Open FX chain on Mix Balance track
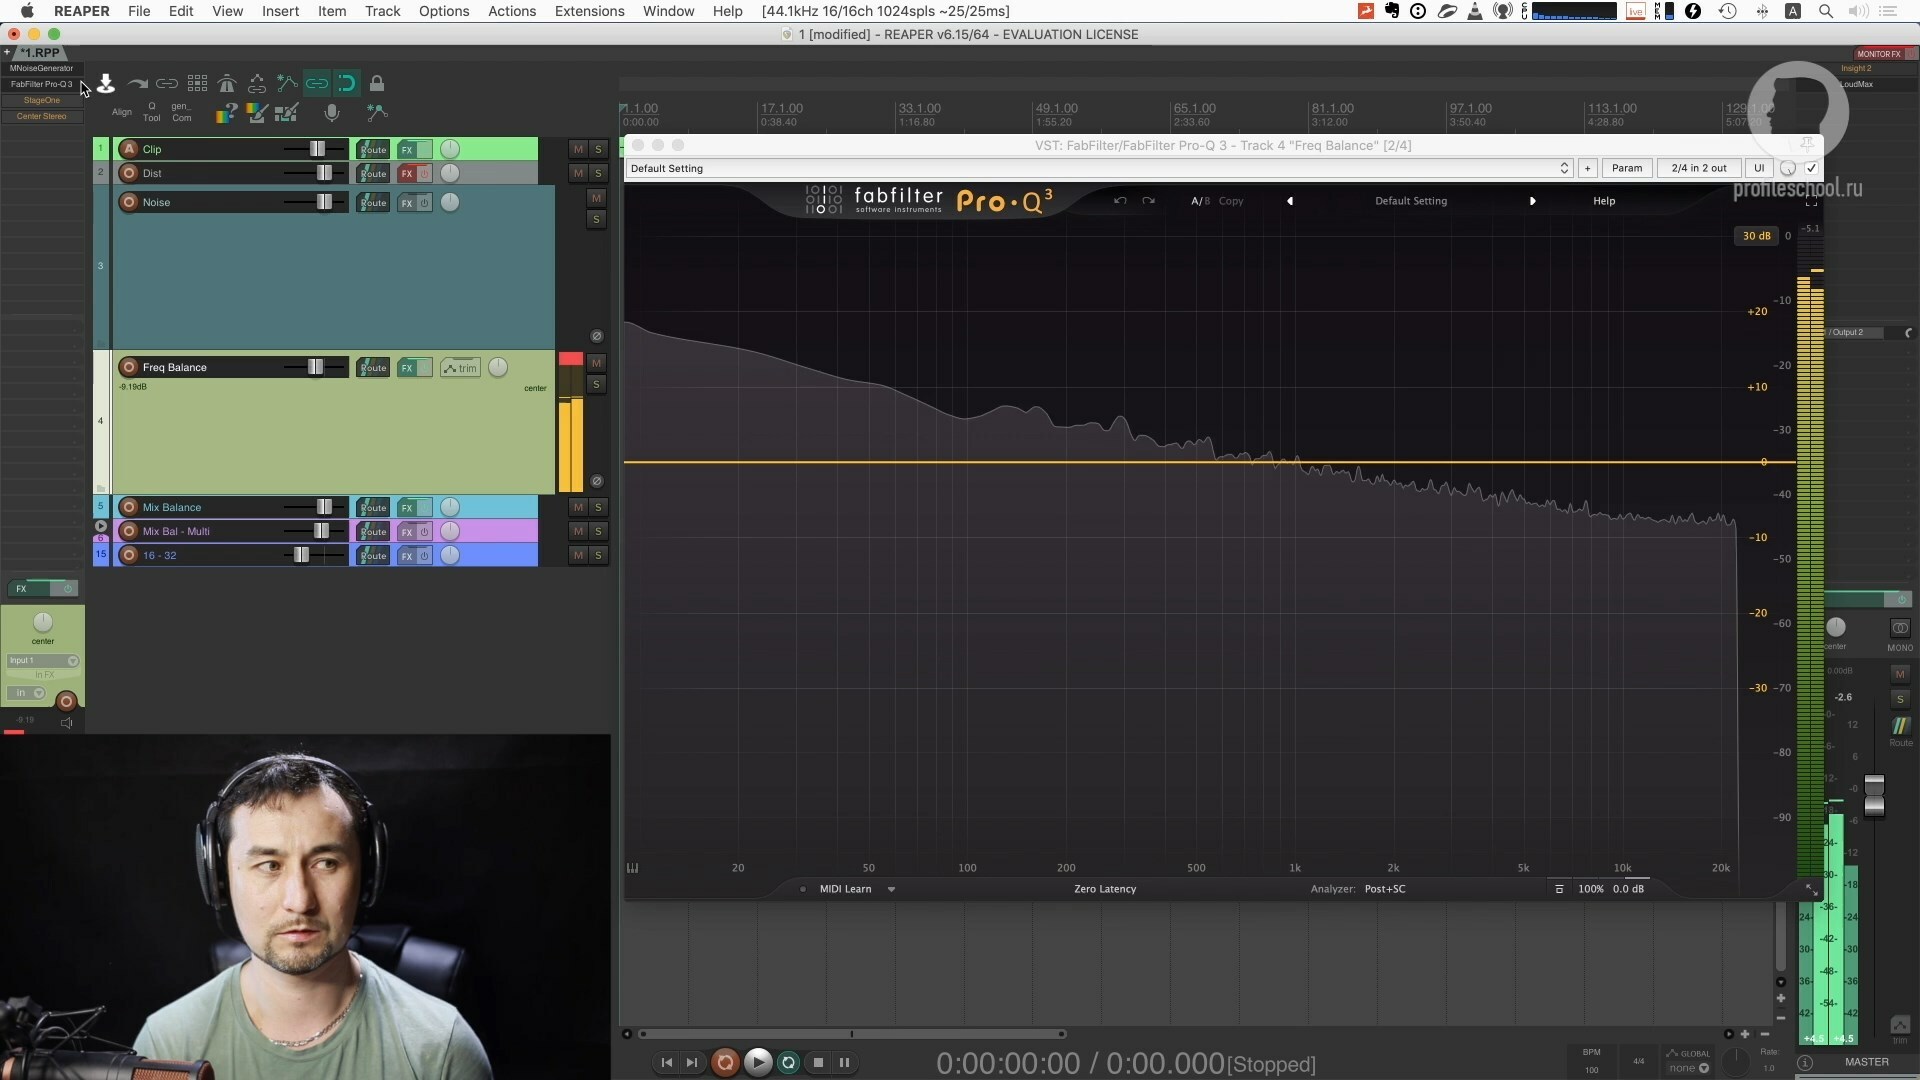The image size is (1920, 1080). tap(407, 507)
